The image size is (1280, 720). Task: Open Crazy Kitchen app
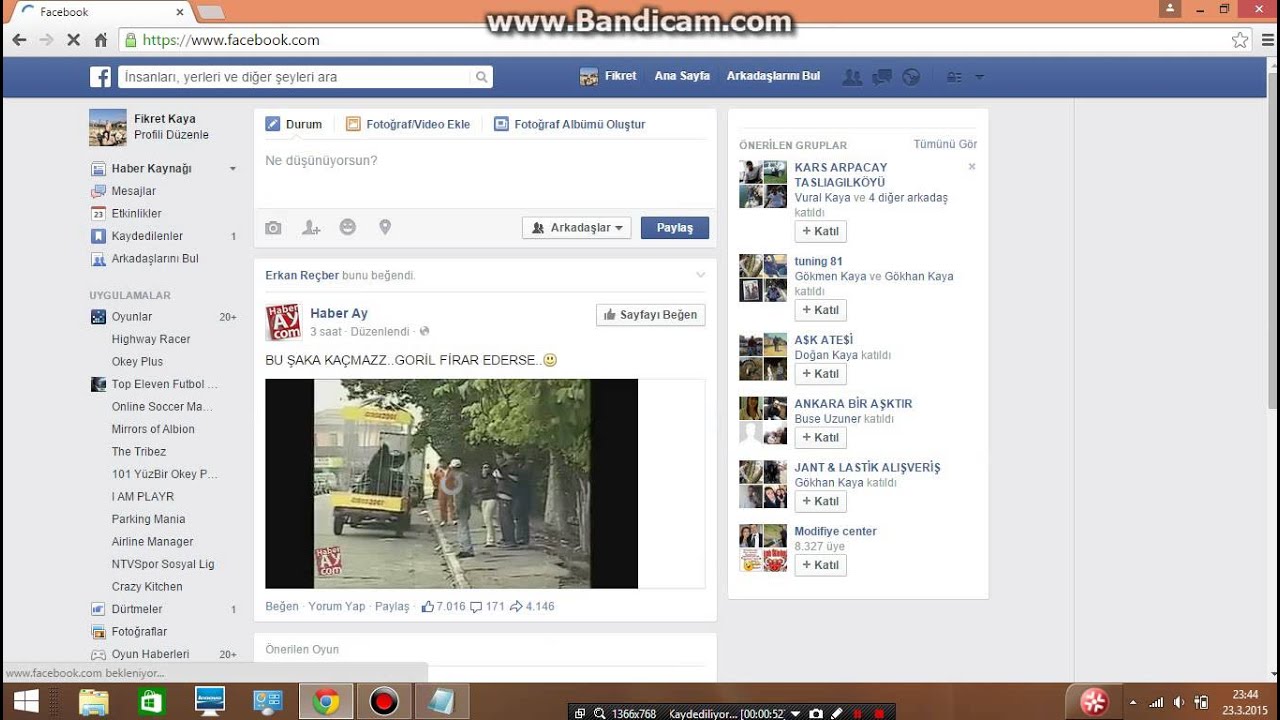click(147, 587)
